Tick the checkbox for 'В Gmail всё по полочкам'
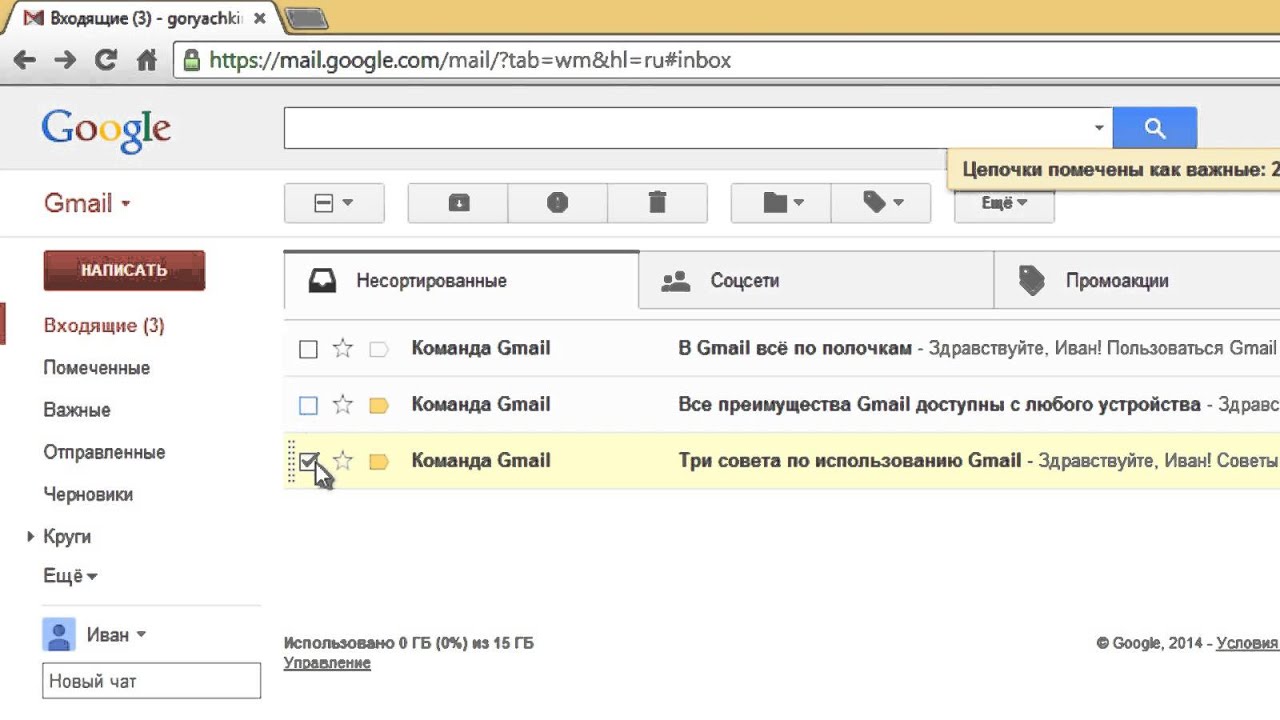Viewport: 1280px width, 720px height. 308,349
